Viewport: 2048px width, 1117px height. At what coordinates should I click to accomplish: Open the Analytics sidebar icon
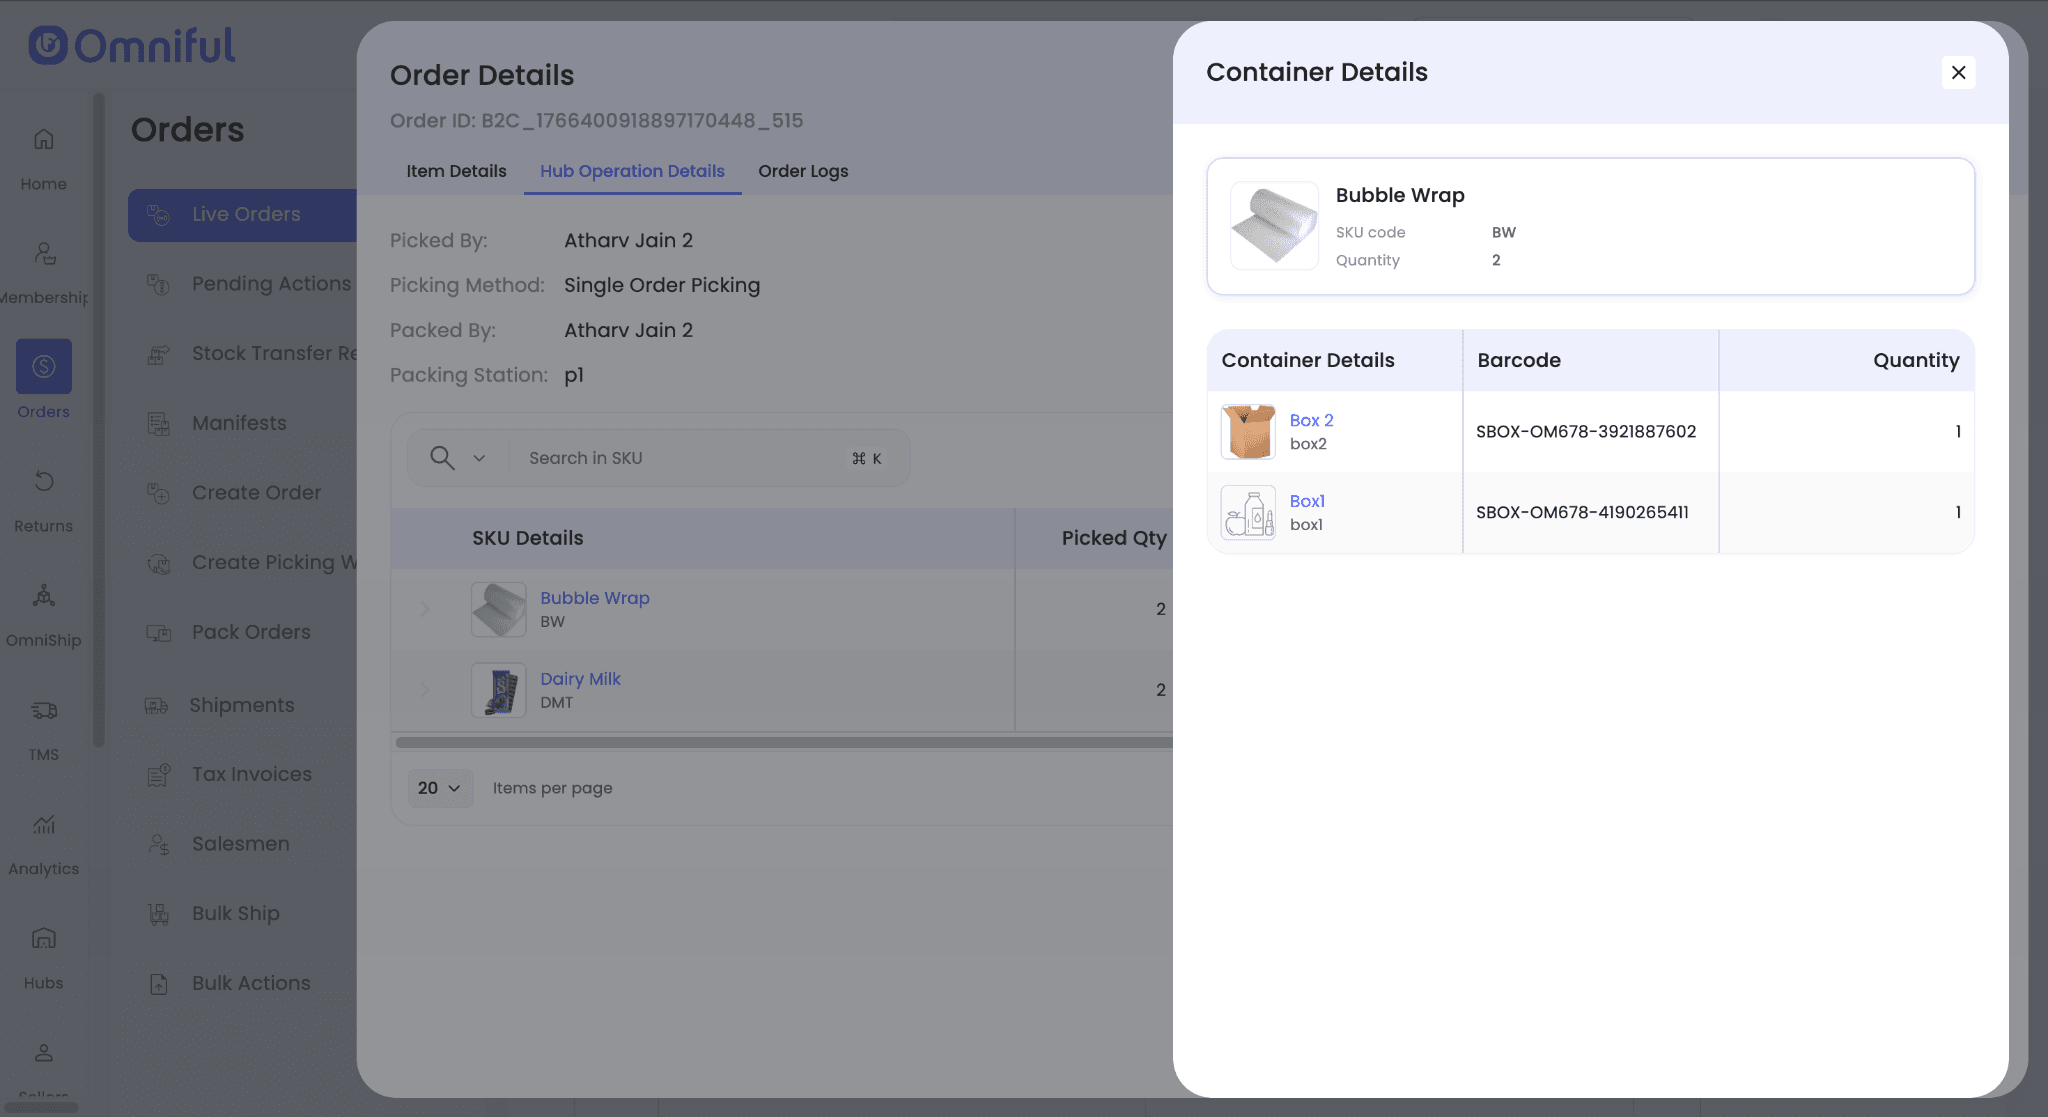point(43,825)
